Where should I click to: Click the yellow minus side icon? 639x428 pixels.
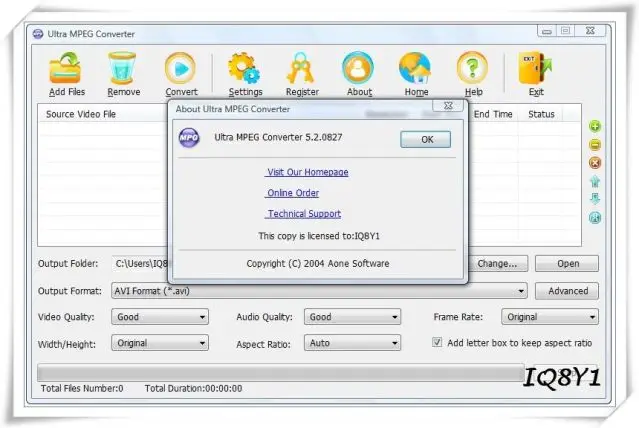click(x=595, y=145)
